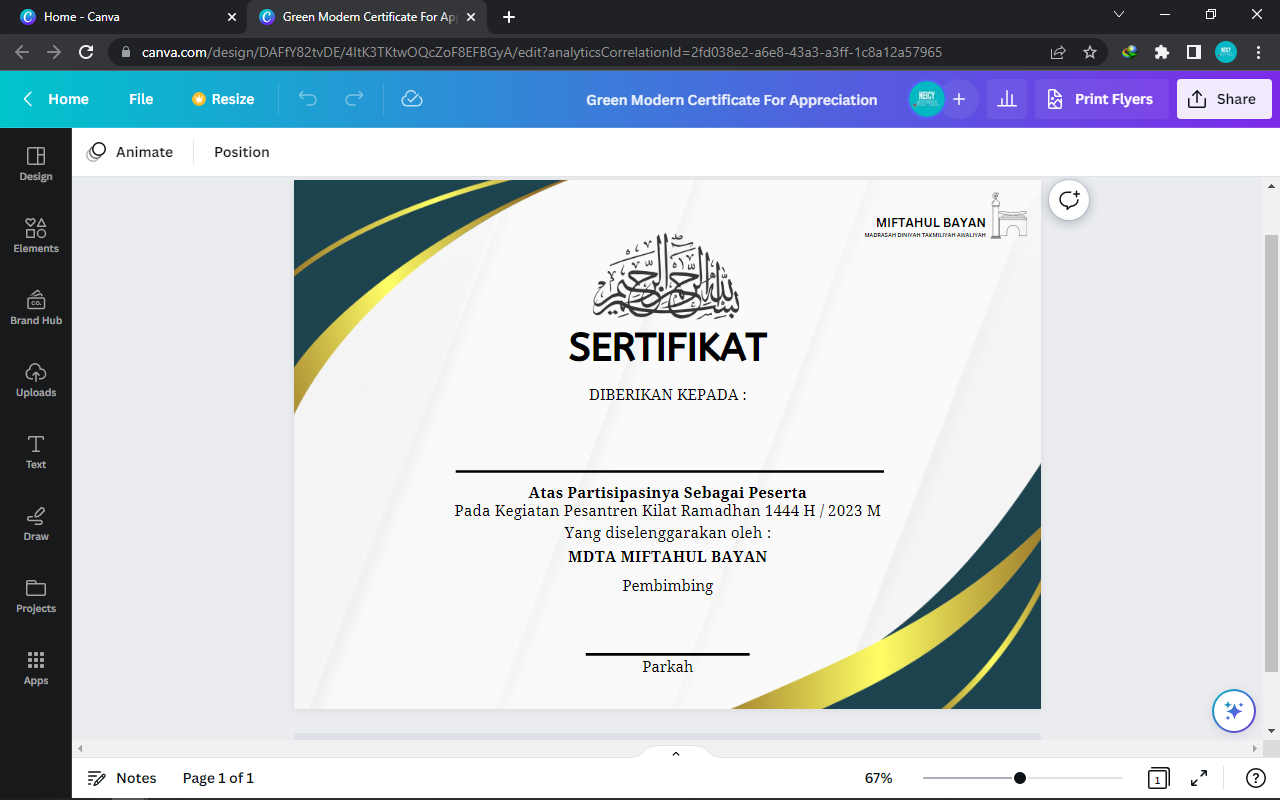Screen dimensions: 1280x800
Task: Adjust the zoom slider handle
Action: coord(1019,778)
